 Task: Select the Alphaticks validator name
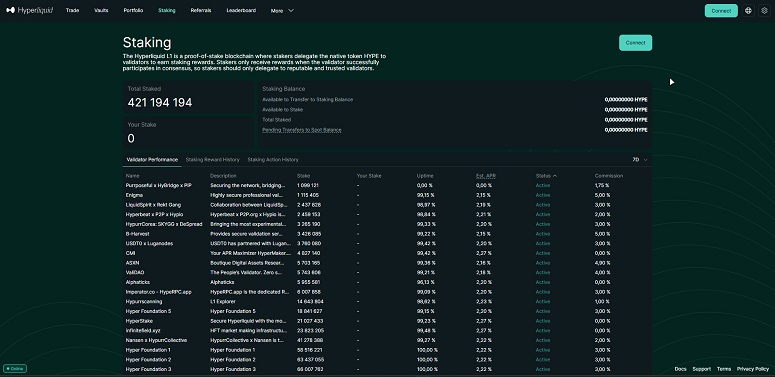pyautogui.click(x=137, y=282)
